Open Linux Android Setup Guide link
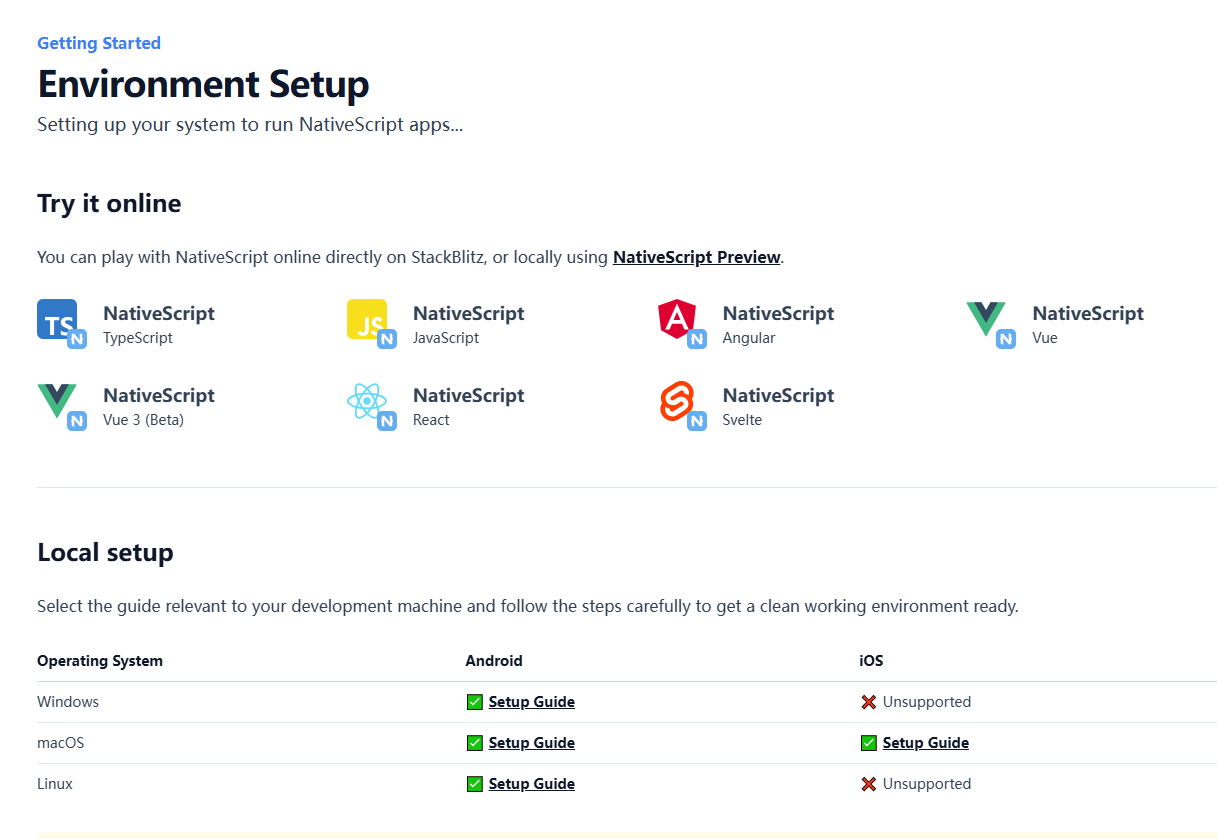1217x839 pixels. [x=531, y=784]
